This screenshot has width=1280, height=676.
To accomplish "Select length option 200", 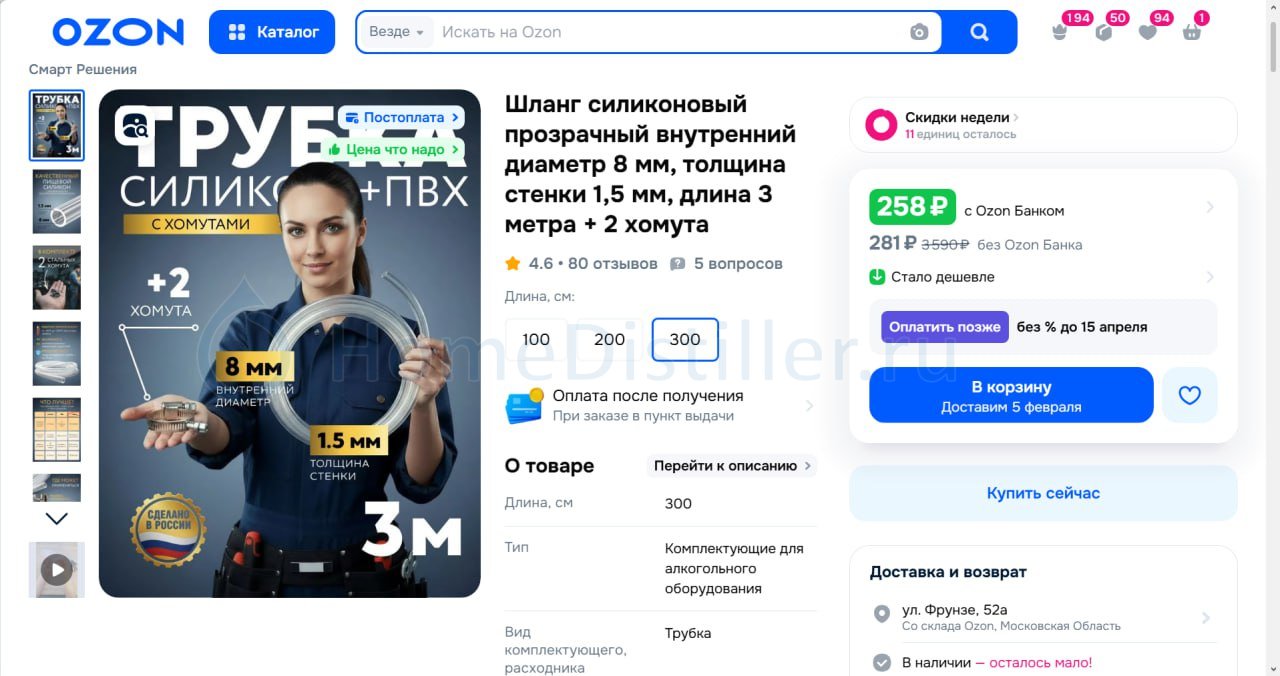I will (x=609, y=339).
